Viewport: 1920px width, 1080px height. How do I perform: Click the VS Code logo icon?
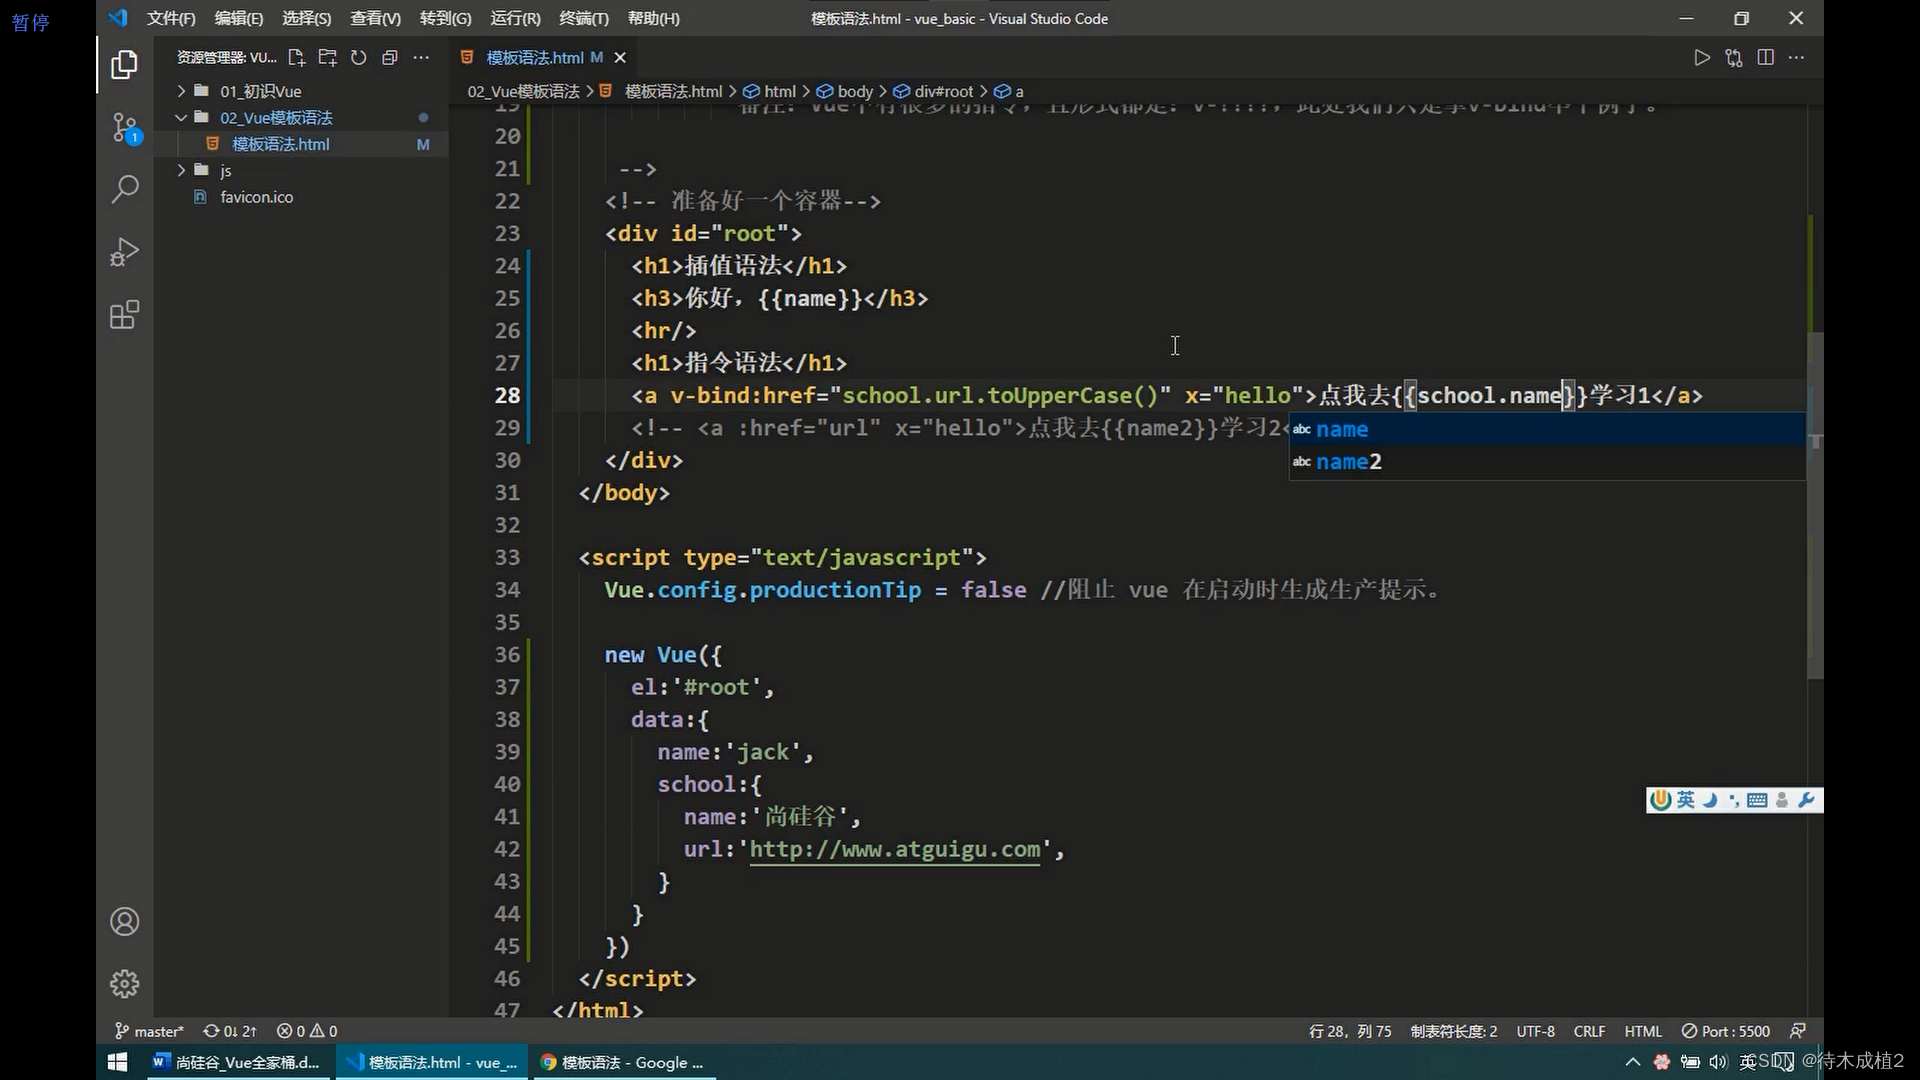click(x=118, y=18)
